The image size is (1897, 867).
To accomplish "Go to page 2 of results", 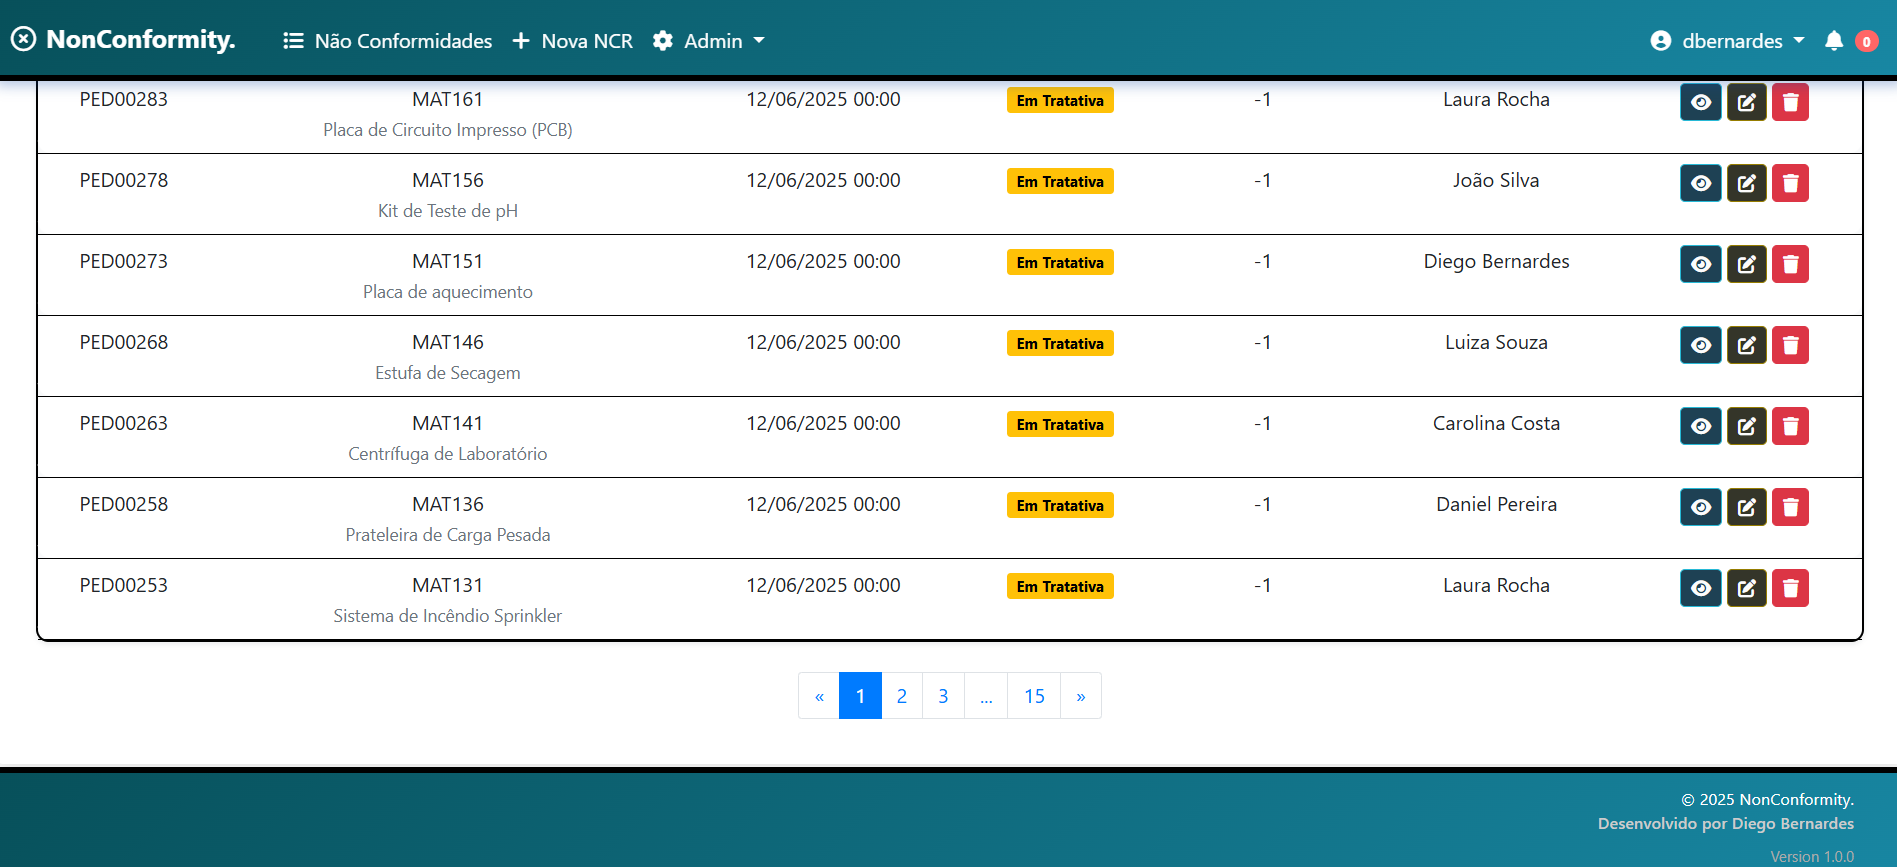I will [x=902, y=696].
